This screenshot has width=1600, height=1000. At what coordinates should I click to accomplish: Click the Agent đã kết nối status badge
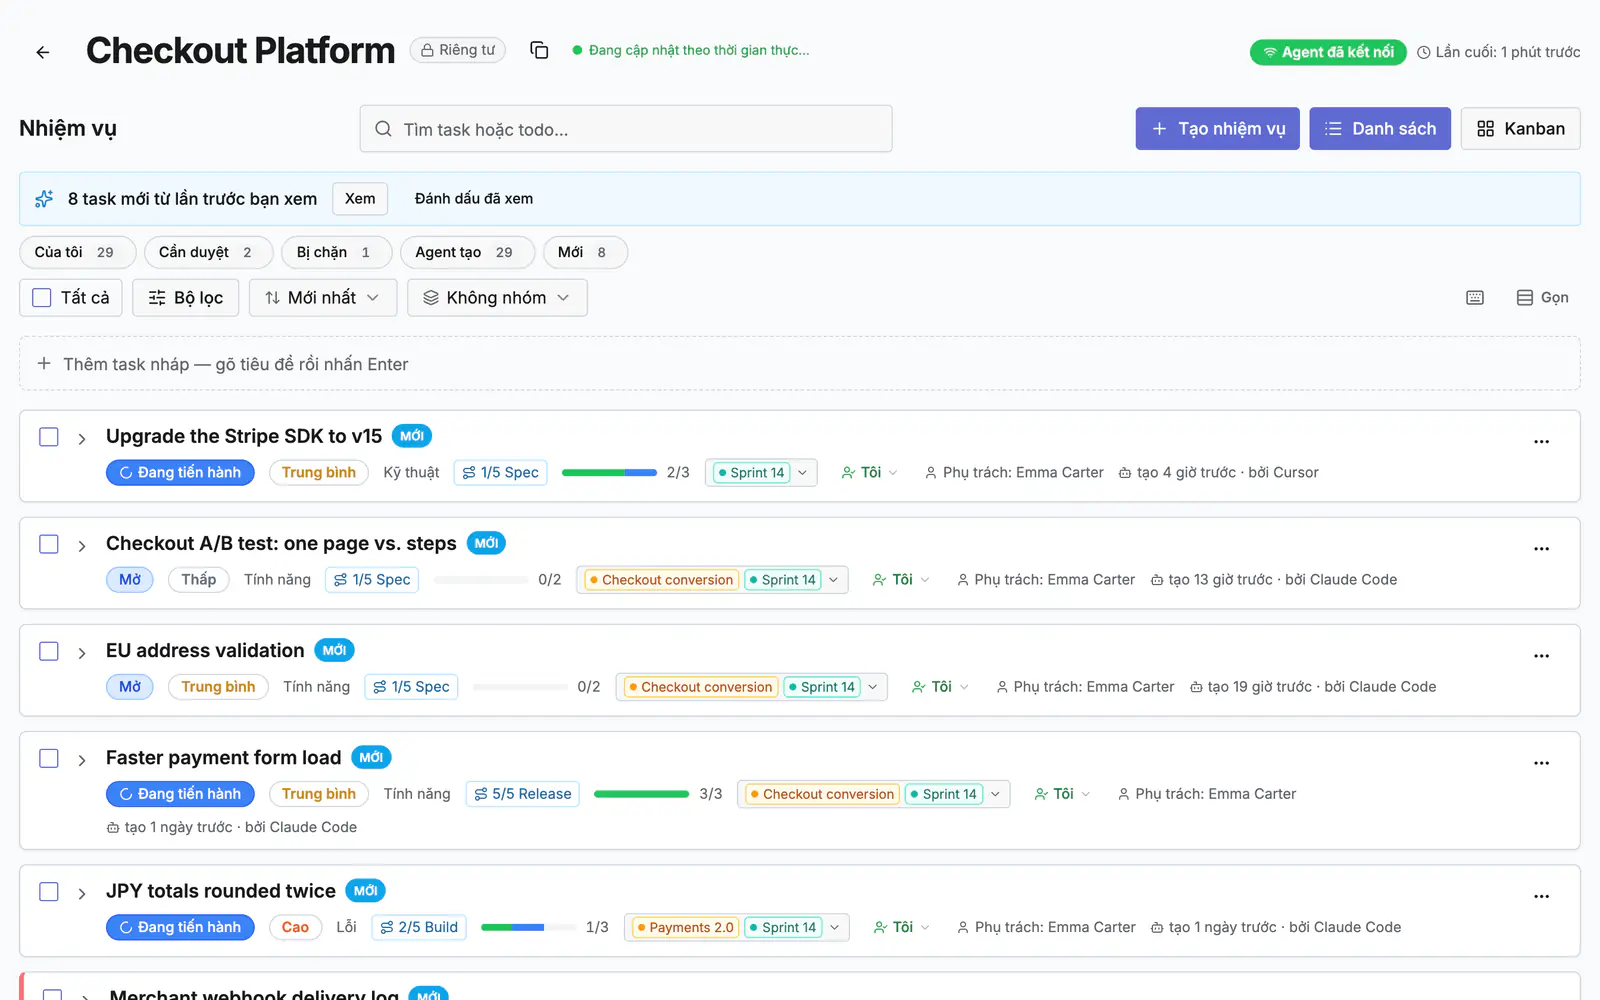pyautogui.click(x=1328, y=52)
